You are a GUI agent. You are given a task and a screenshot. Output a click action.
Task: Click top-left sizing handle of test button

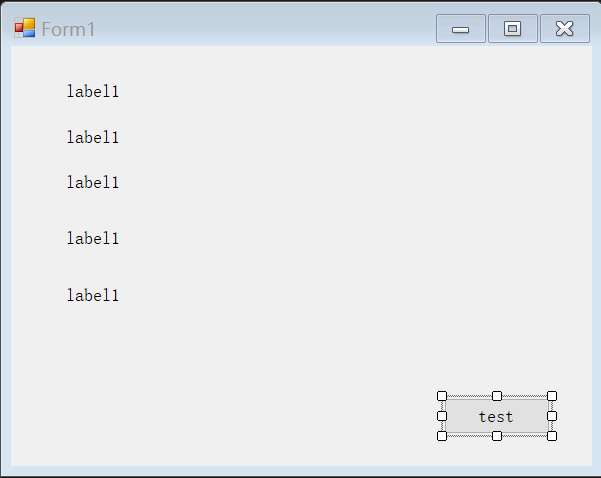point(442,396)
